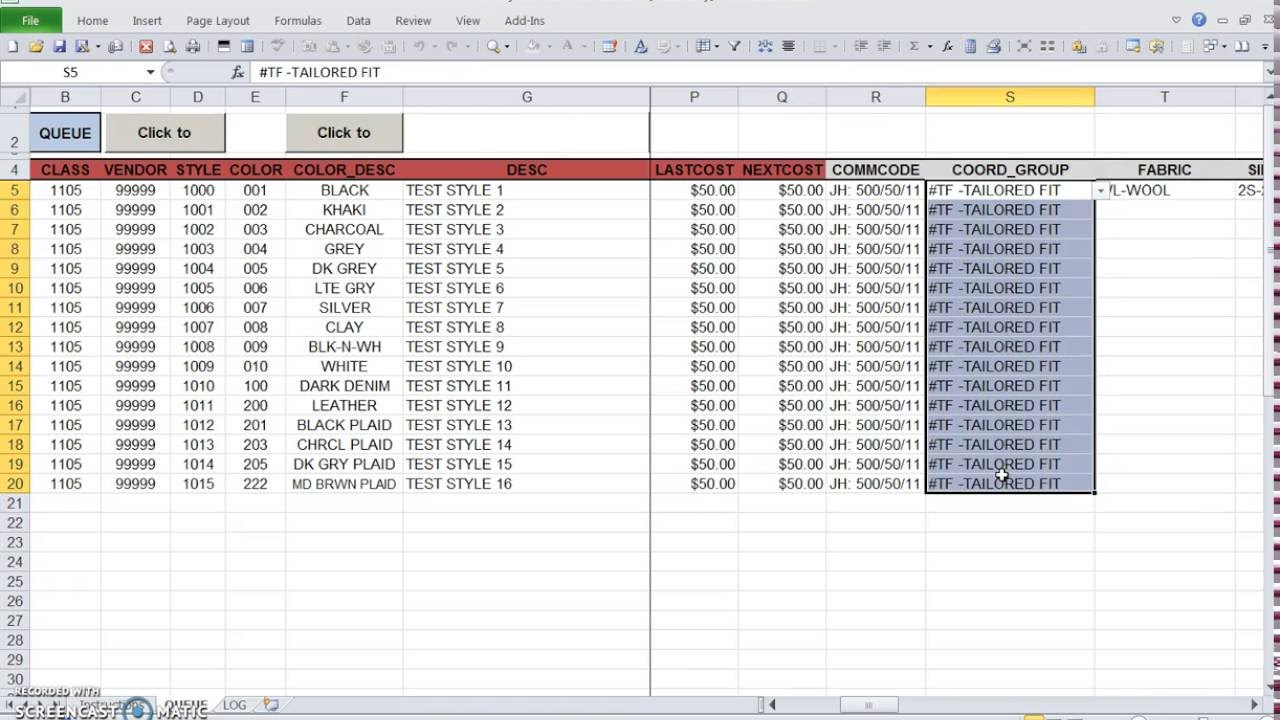Screen dimensions: 1280x720
Task: Open Excel Help question mark
Action: tap(1198, 20)
